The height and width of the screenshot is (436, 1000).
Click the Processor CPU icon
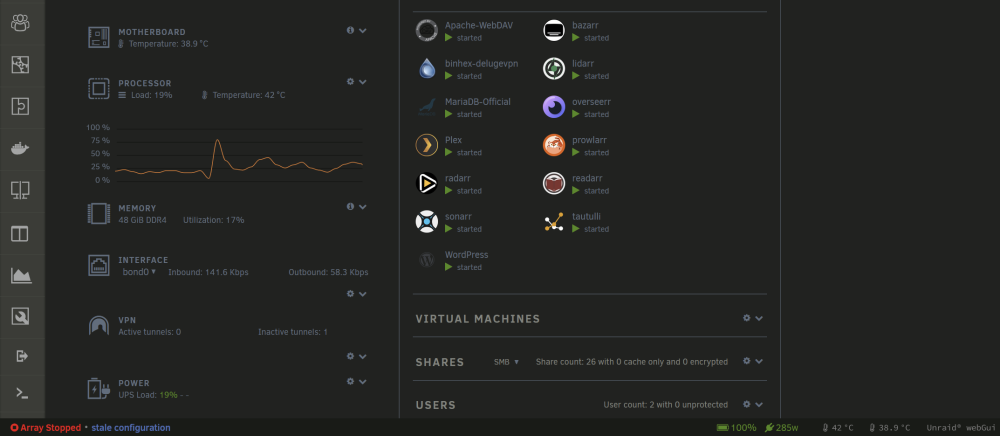tap(99, 89)
